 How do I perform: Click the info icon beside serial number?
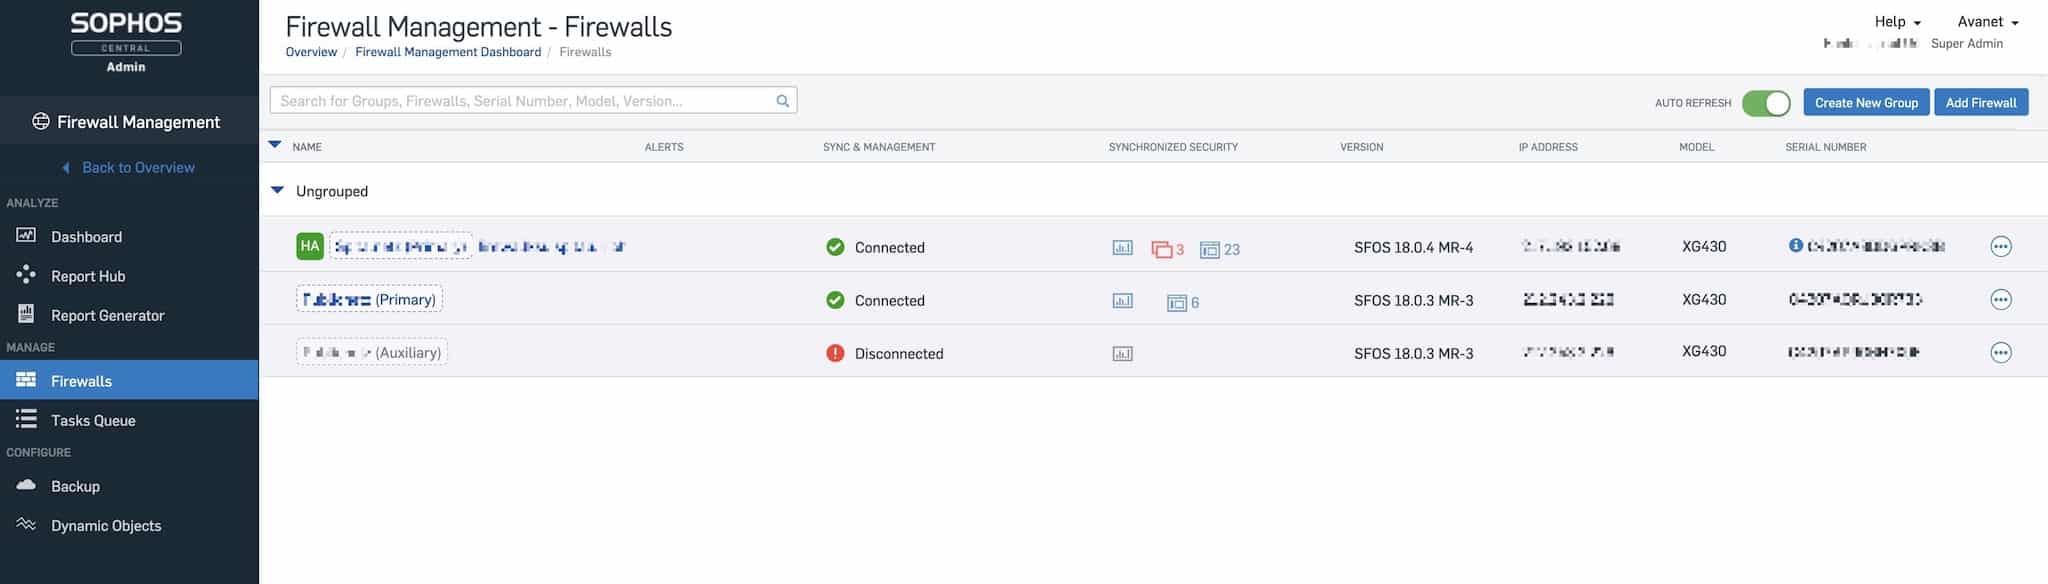1795,246
